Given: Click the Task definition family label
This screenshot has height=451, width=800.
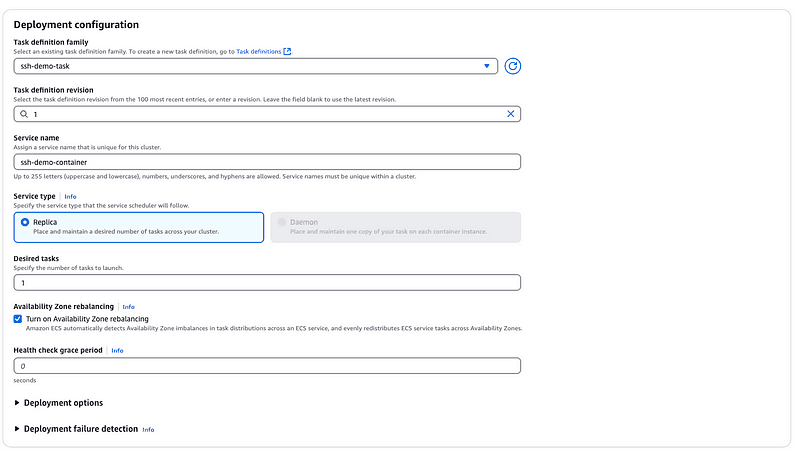Looking at the screenshot, I should [x=51, y=42].
